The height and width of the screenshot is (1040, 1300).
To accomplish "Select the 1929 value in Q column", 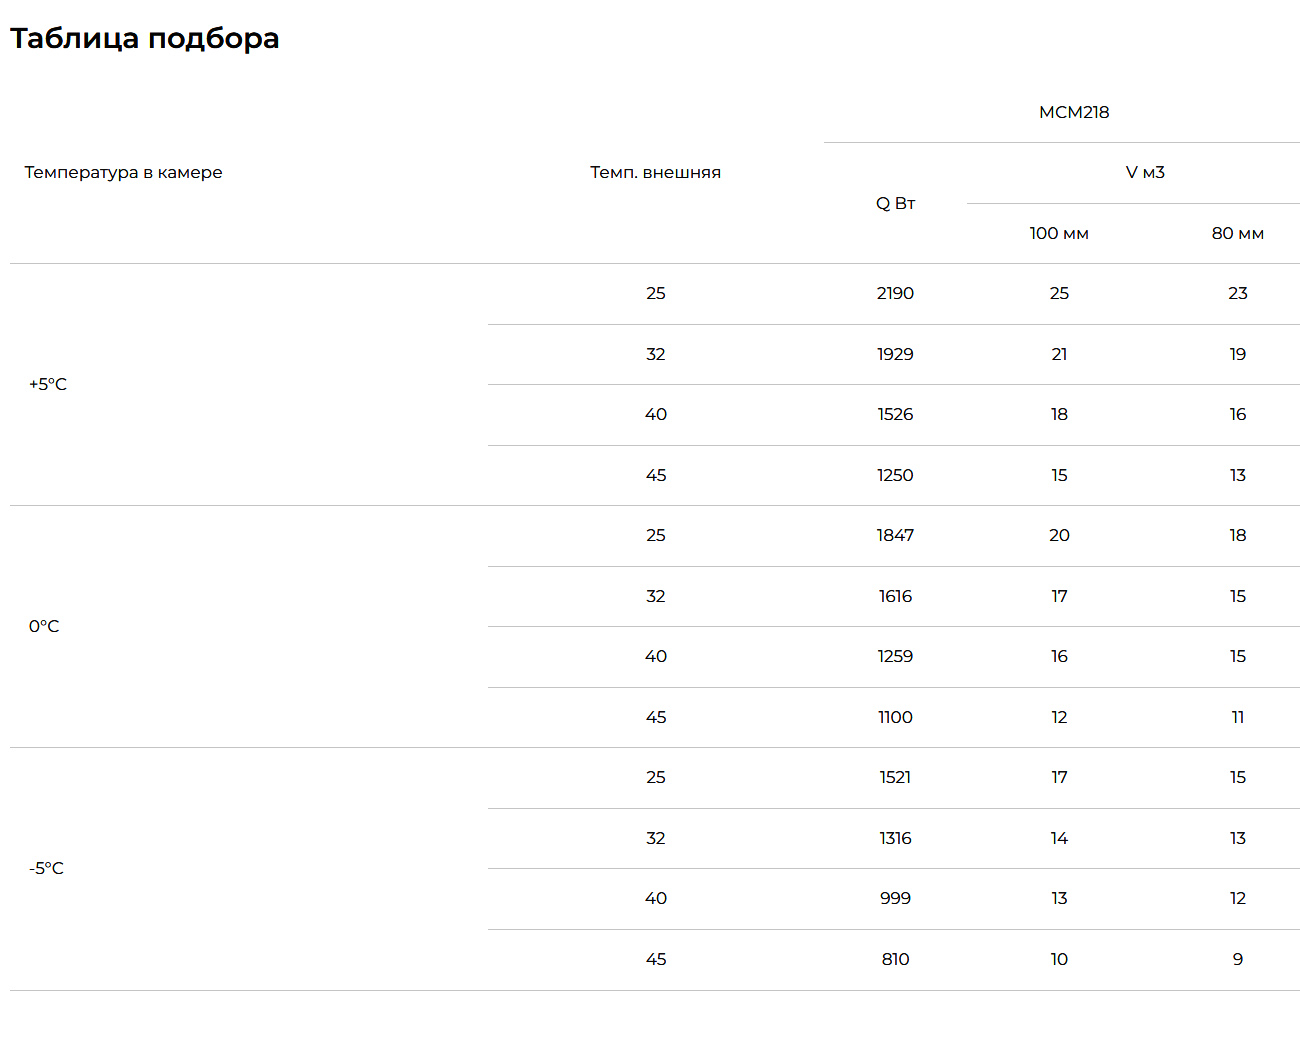I will pyautogui.click(x=895, y=354).
